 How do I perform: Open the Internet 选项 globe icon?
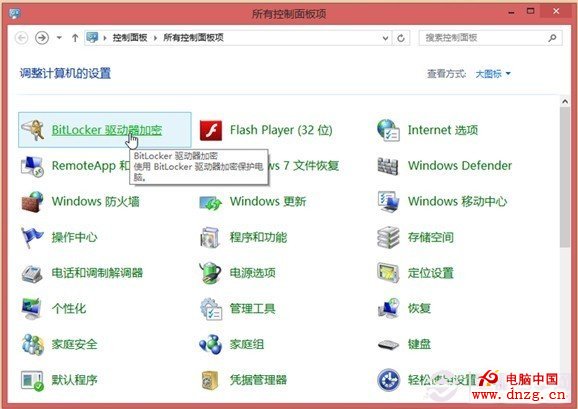click(389, 130)
